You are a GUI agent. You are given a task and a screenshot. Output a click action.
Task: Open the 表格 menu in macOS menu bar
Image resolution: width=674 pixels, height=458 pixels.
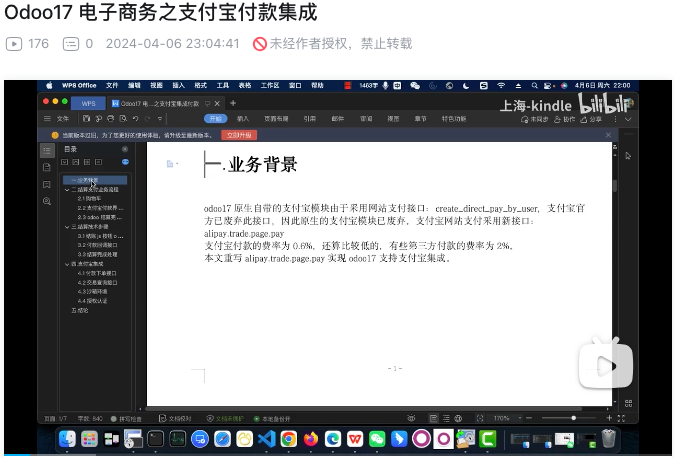click(x=245, y=86)
